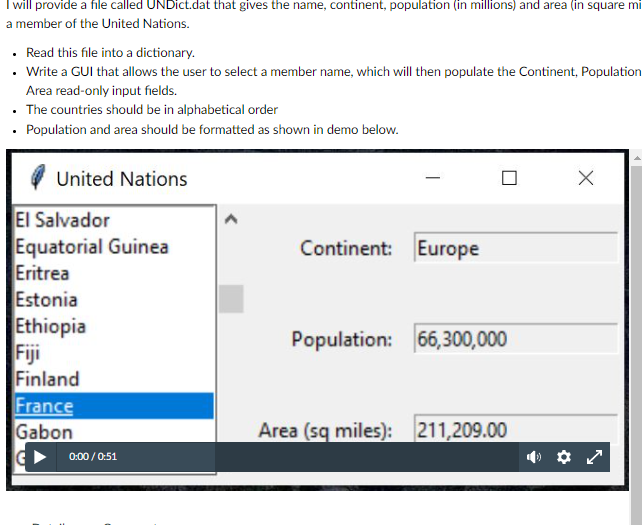Click the Area field showing 211,209.00

click(515, 428)
